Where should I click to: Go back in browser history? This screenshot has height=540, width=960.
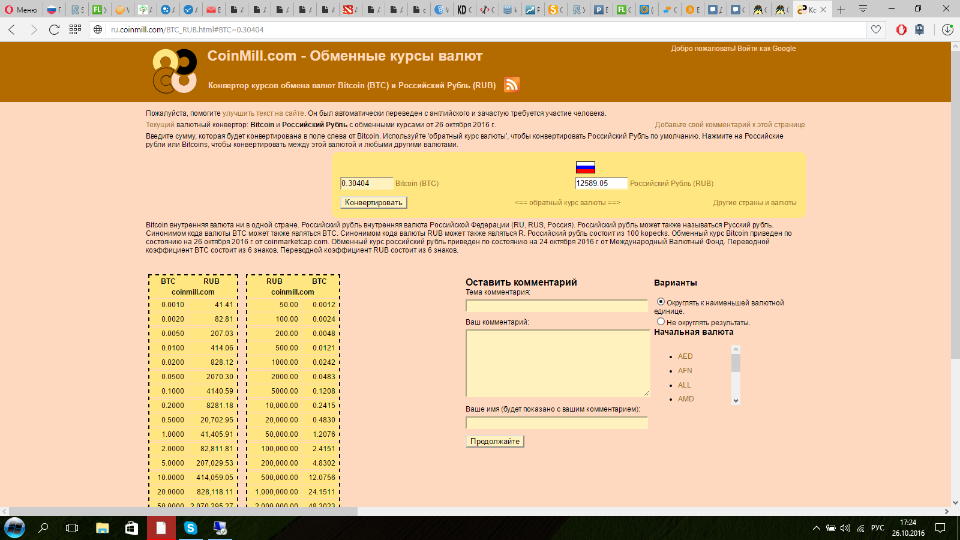click(x=12, y=29)
